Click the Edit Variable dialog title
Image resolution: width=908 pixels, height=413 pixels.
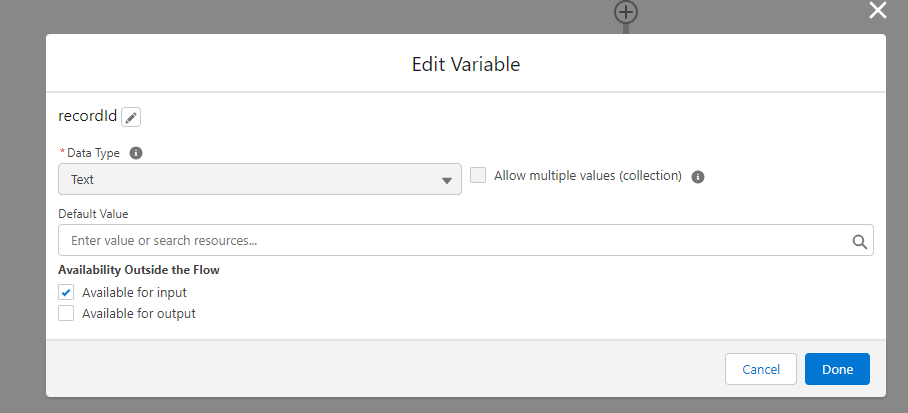pos(466,64)
